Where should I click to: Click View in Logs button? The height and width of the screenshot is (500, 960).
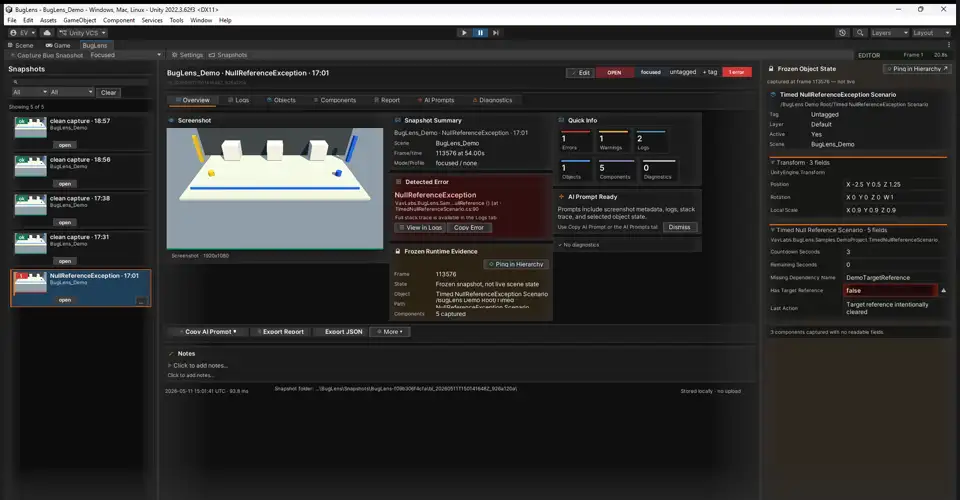point(420,228)
